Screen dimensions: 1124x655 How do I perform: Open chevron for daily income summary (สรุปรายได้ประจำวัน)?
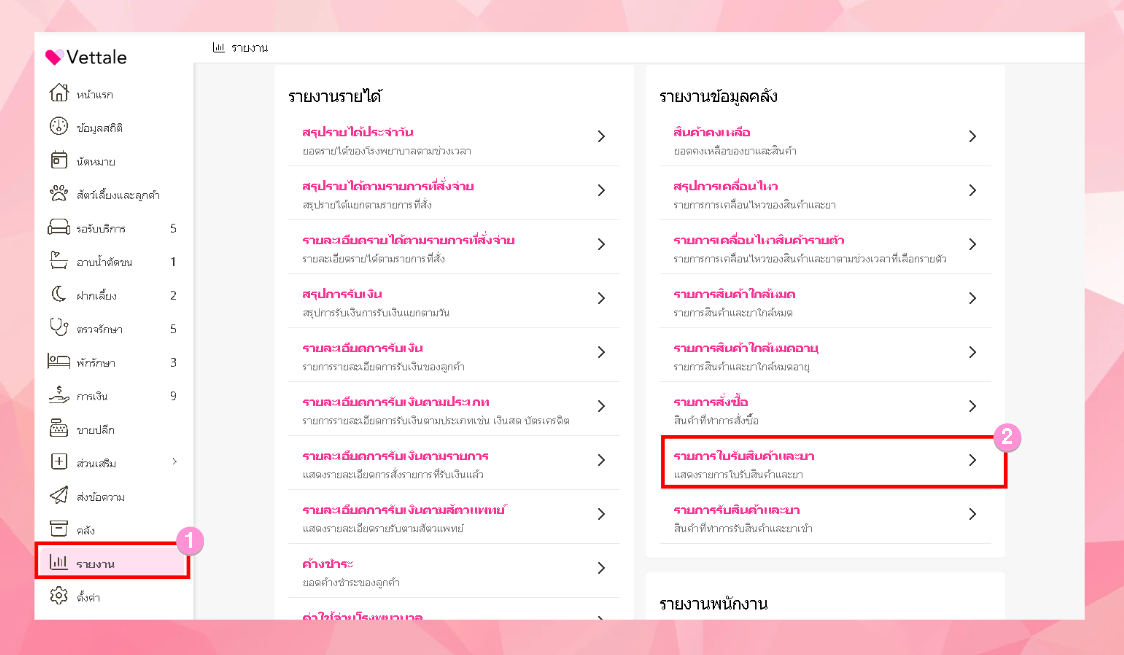[x=601, y=136]
